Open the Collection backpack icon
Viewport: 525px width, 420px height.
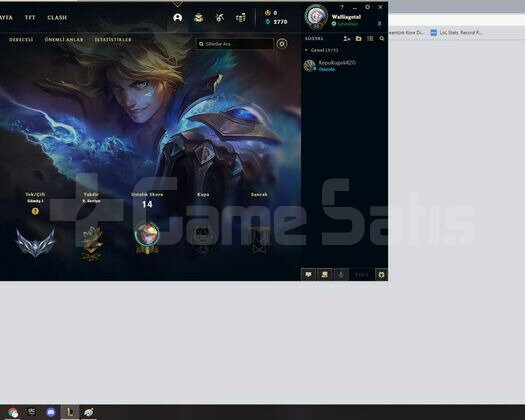pyautogui.click(x=199, y=17)
